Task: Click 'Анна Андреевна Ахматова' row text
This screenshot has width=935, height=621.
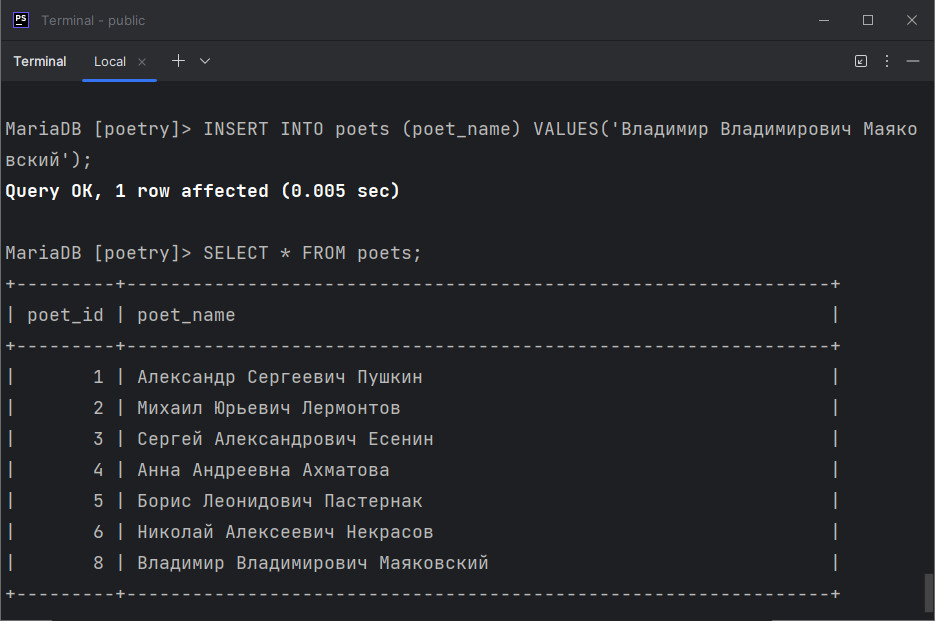Action: click(263, 470)
